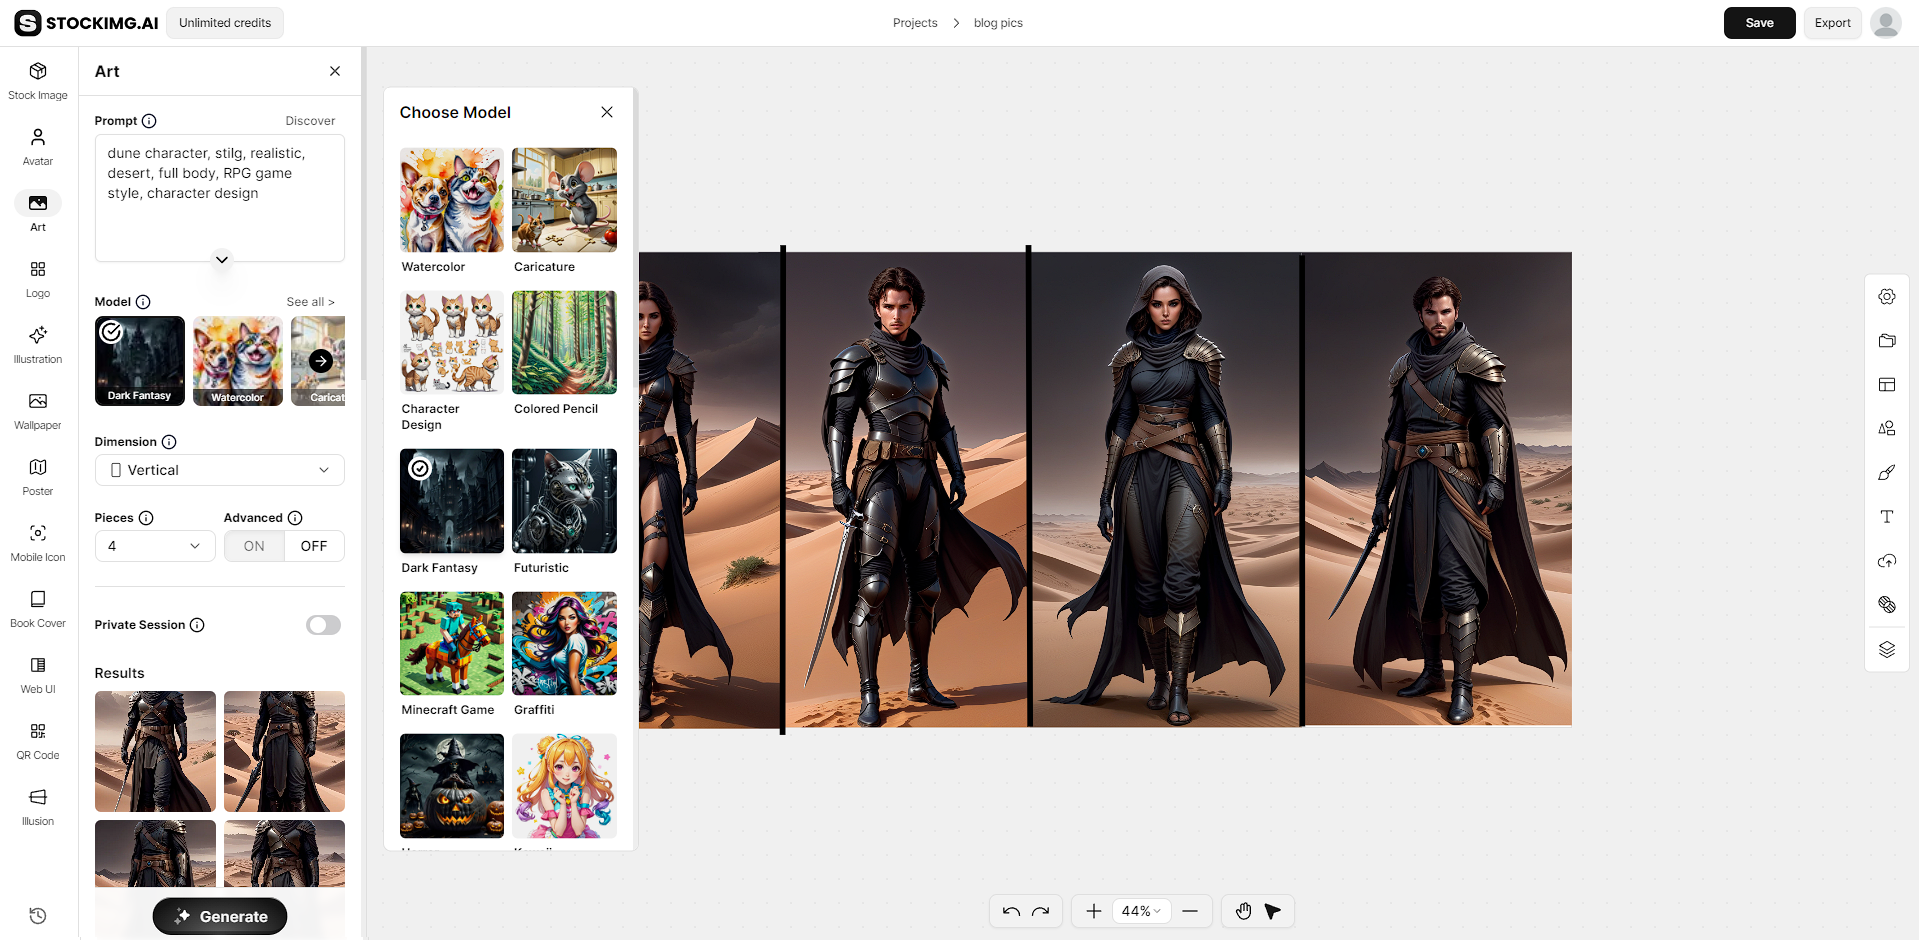Open the QR Code generator

click(37, 739)
